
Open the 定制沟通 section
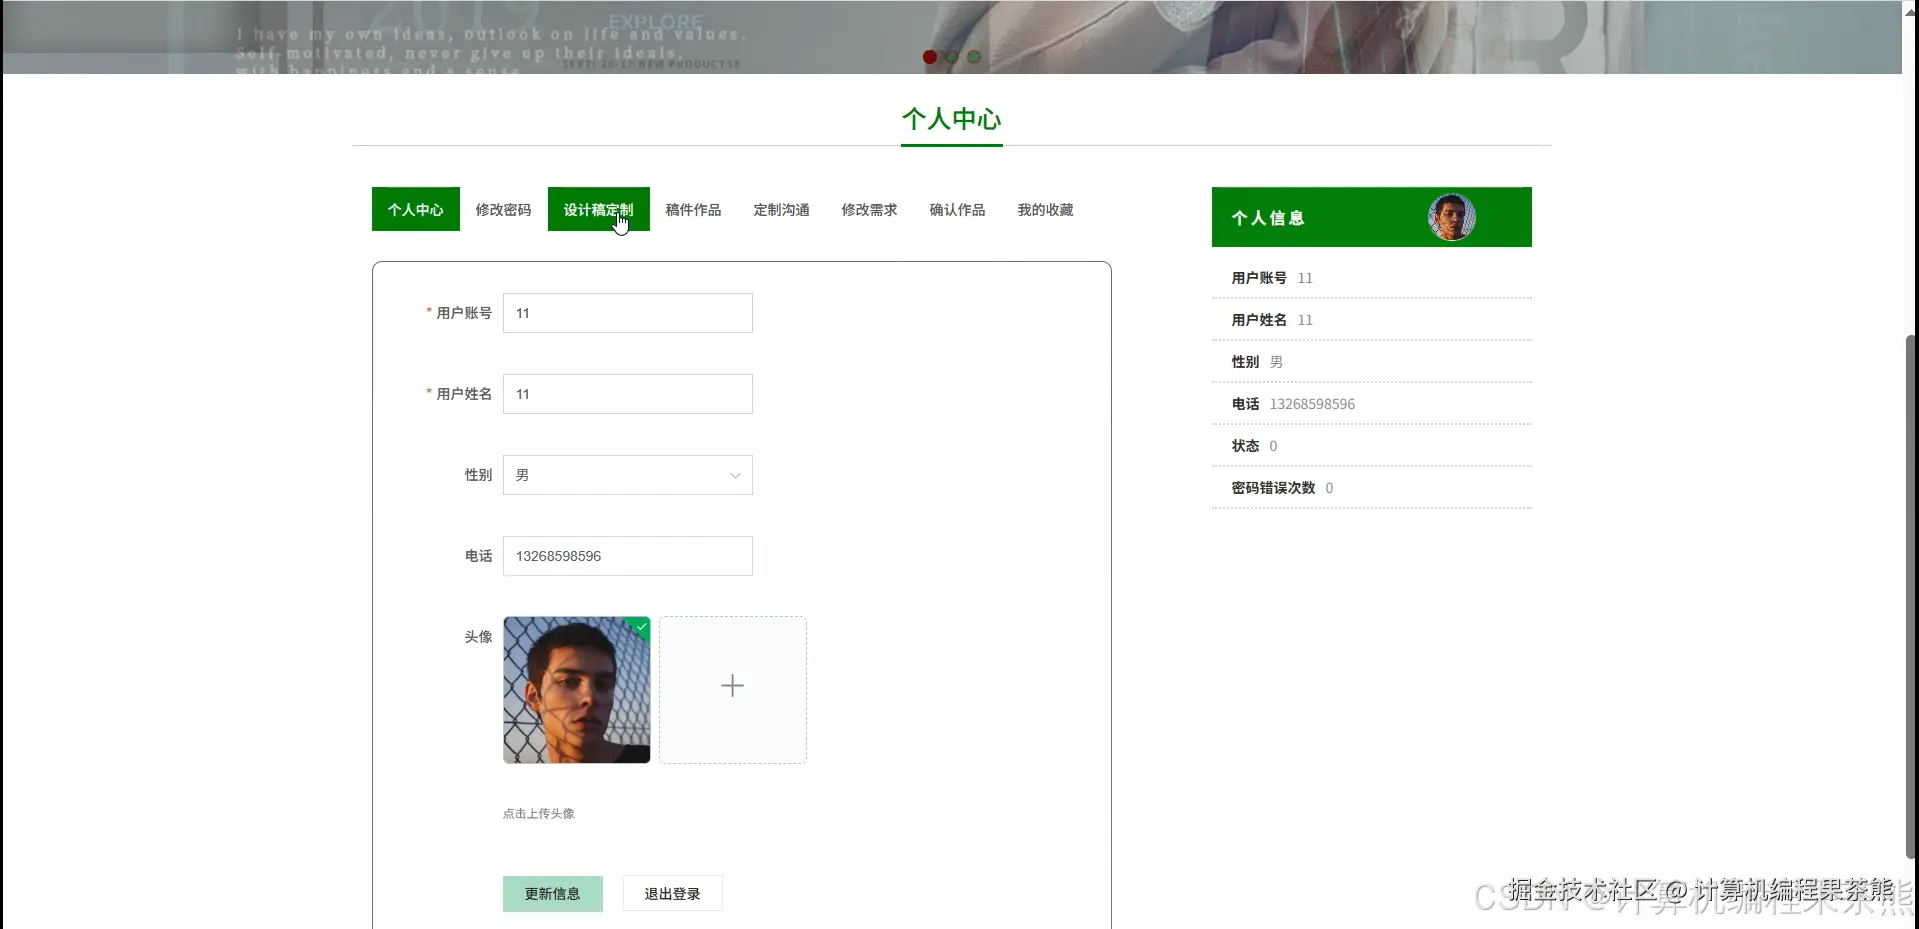[781, 210]
